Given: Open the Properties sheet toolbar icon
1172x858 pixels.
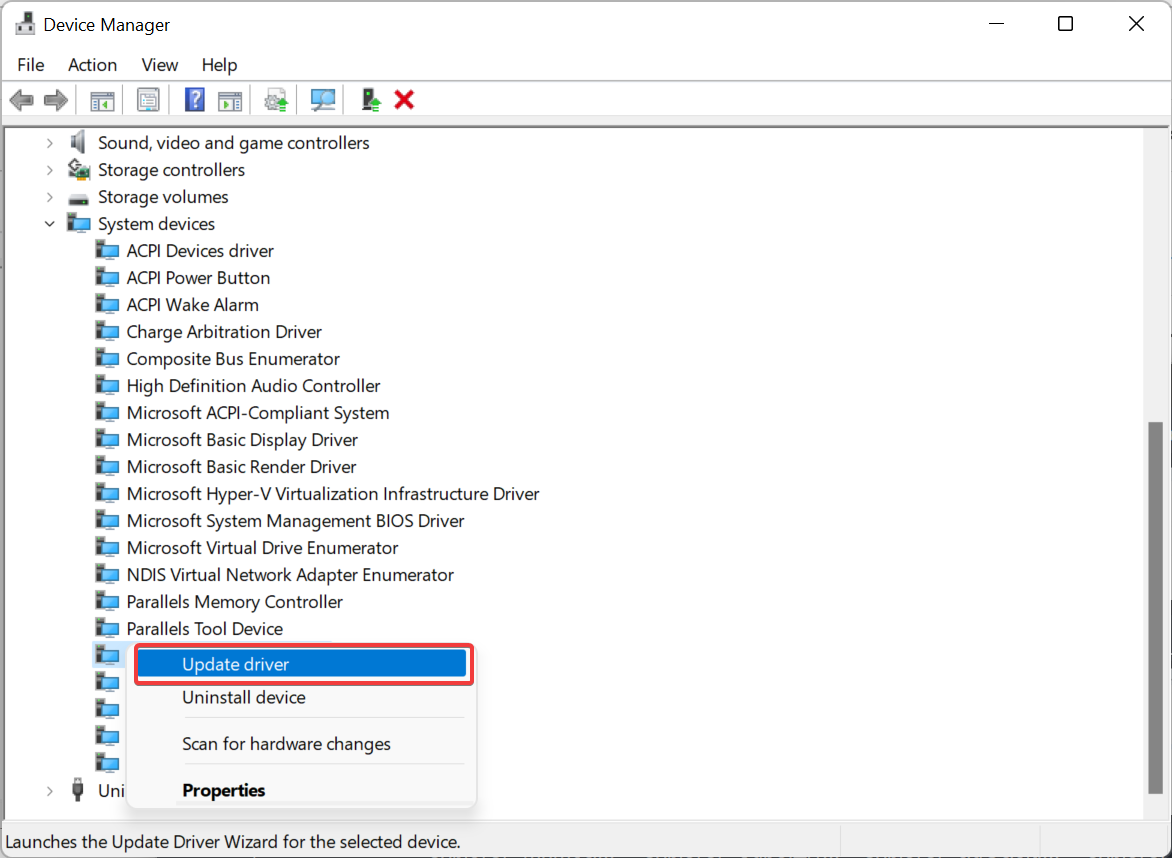Looking at the screenshot, I should pos(148,99).
